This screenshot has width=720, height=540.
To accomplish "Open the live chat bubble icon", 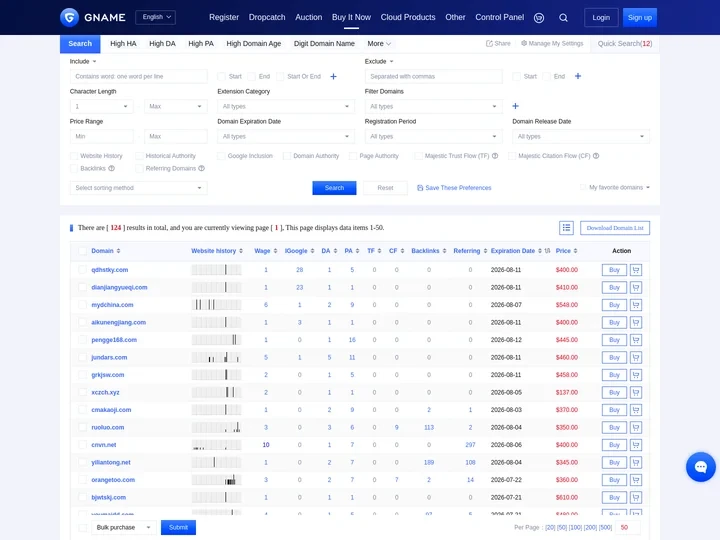I will (700, 467).
